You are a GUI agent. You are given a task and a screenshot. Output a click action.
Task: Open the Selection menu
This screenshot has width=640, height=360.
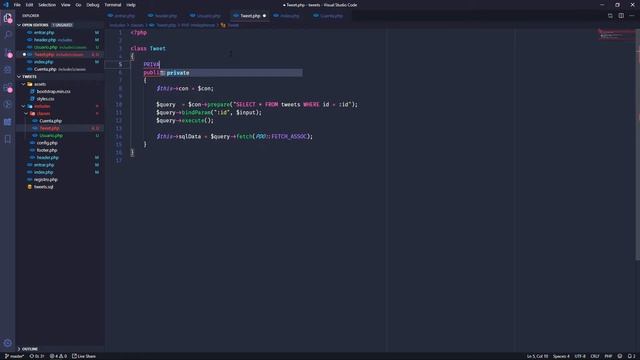[x=47, y=5]
